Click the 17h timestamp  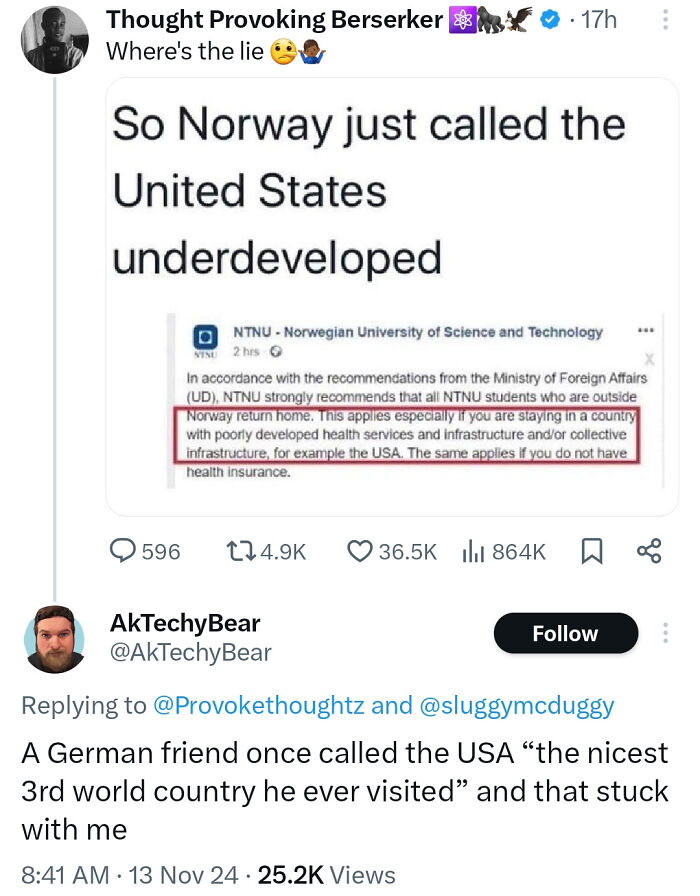599,20
